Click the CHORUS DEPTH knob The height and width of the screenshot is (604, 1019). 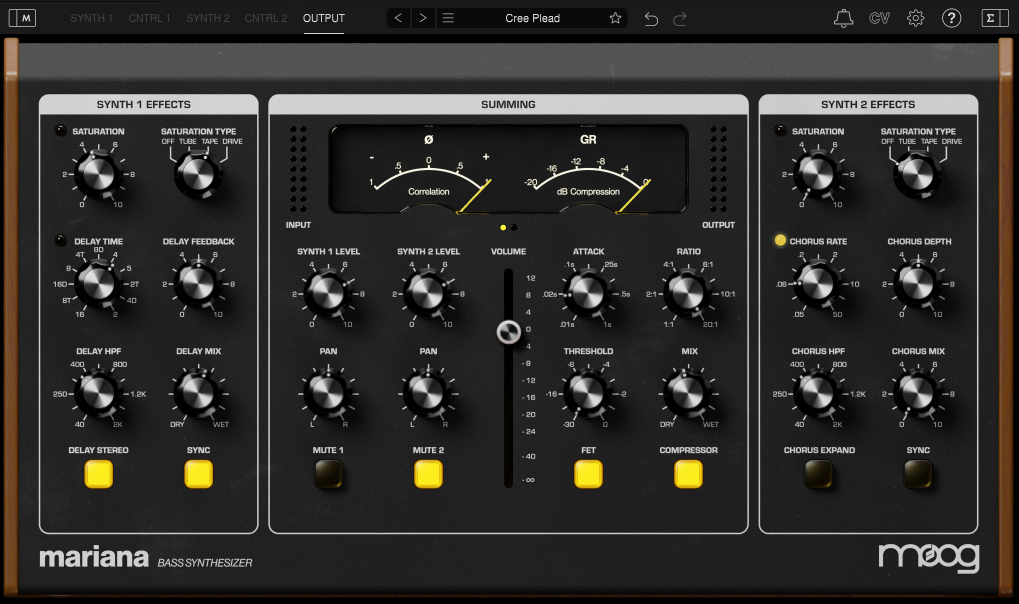[918, 284]
